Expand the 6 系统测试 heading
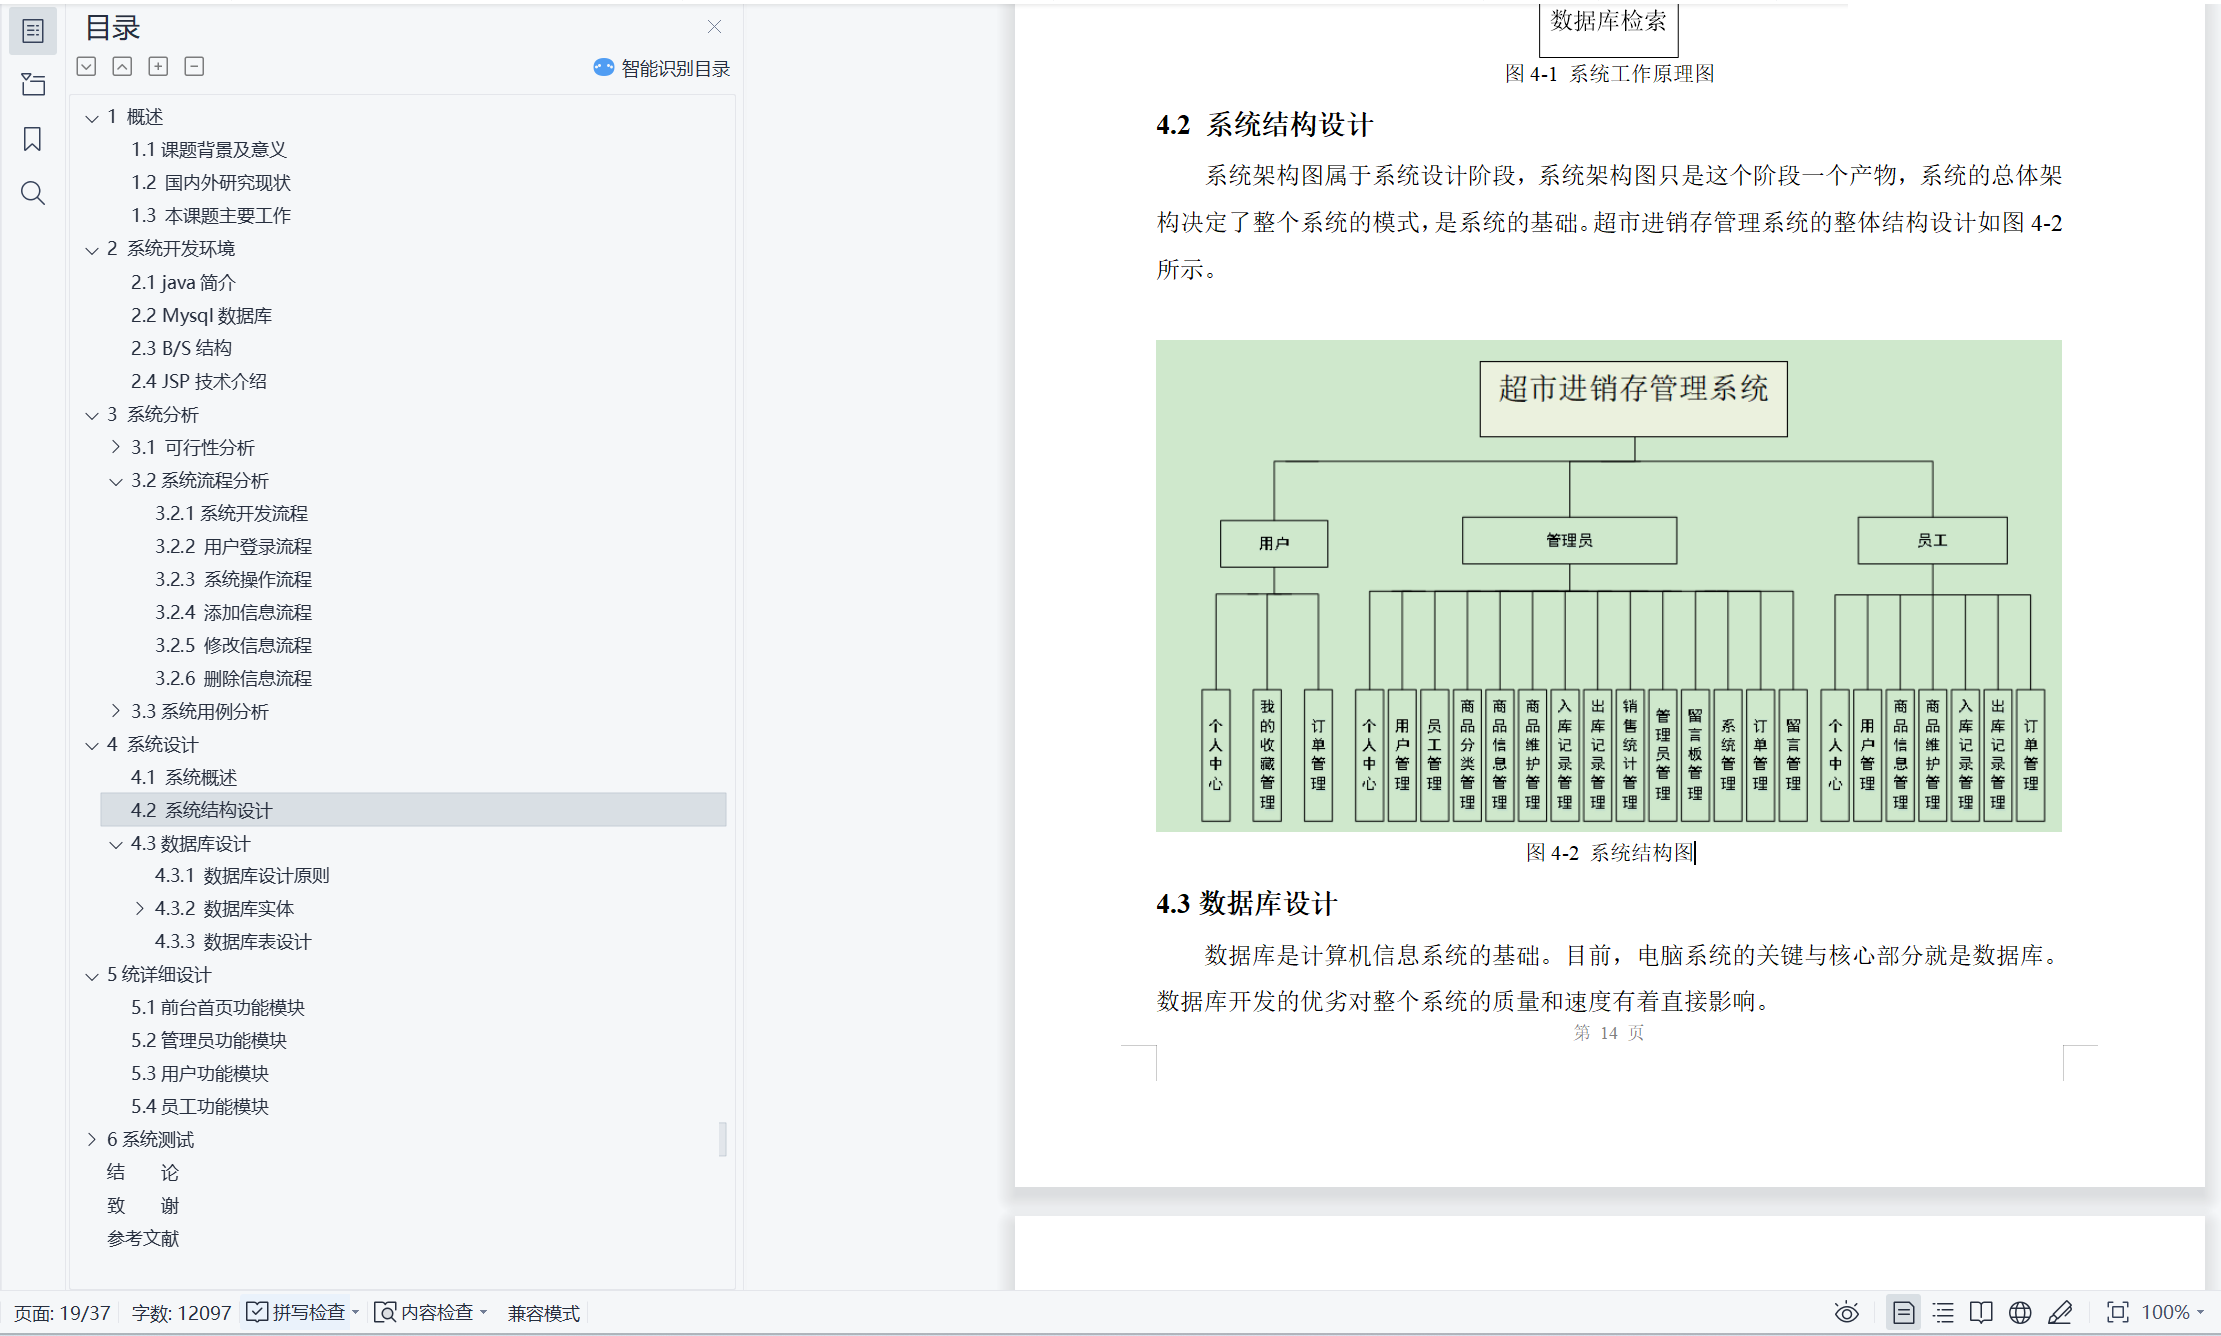2221x1336 pixels. click(92, 1139)
